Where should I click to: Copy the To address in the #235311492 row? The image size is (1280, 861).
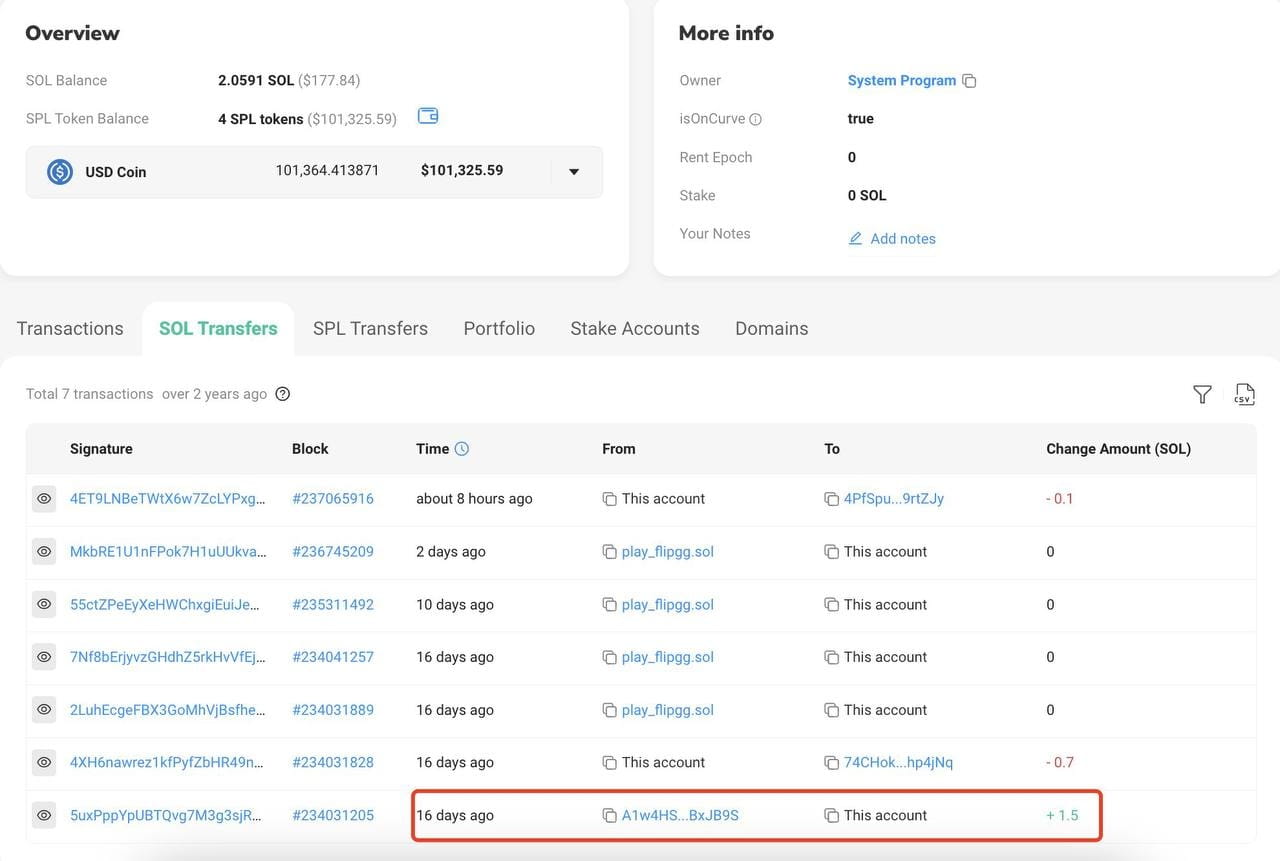click(831, 605)
